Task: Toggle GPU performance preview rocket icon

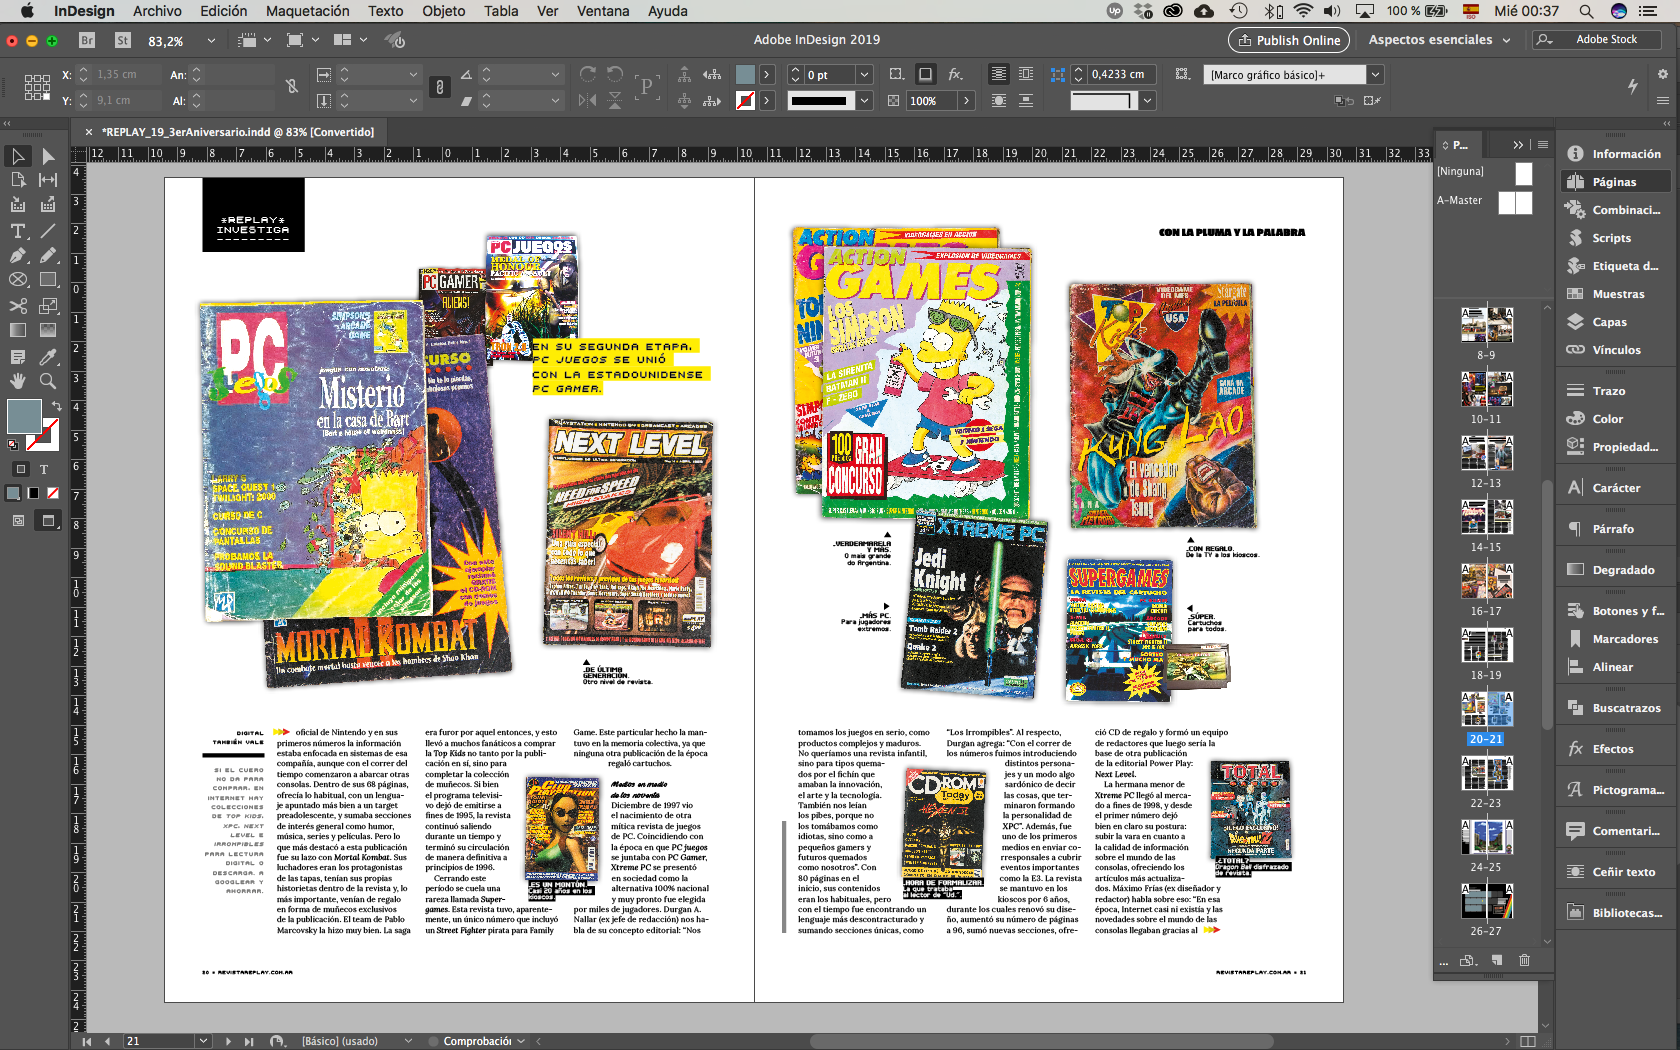Action: coord(396,41)
